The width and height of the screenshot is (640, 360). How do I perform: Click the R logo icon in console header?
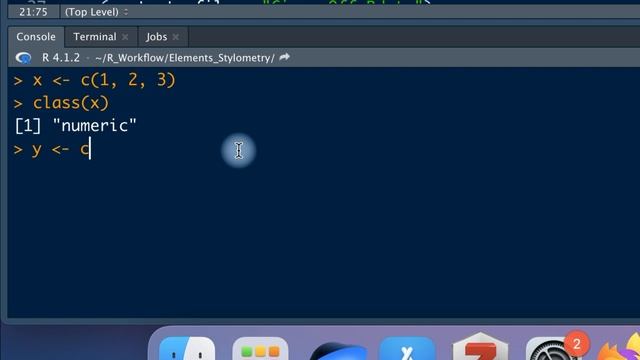tap(23, 58)
